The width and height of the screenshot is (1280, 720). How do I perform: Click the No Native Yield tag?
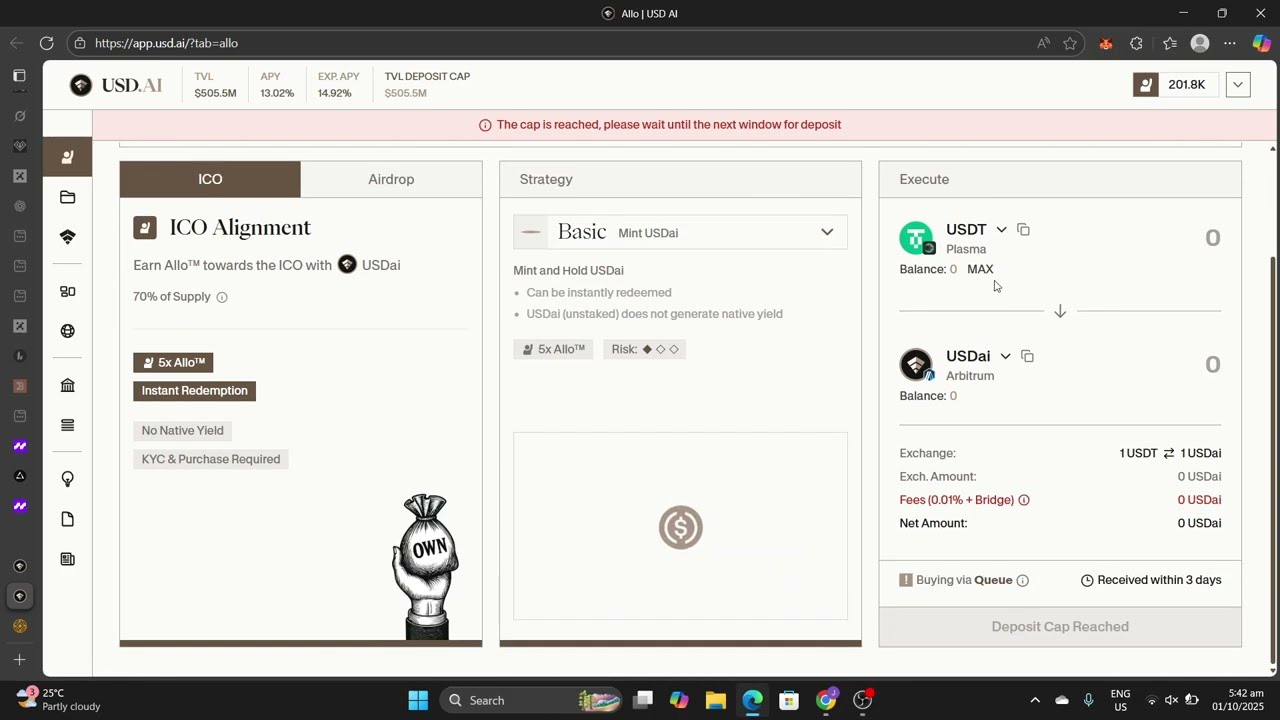tap(182, 431)
